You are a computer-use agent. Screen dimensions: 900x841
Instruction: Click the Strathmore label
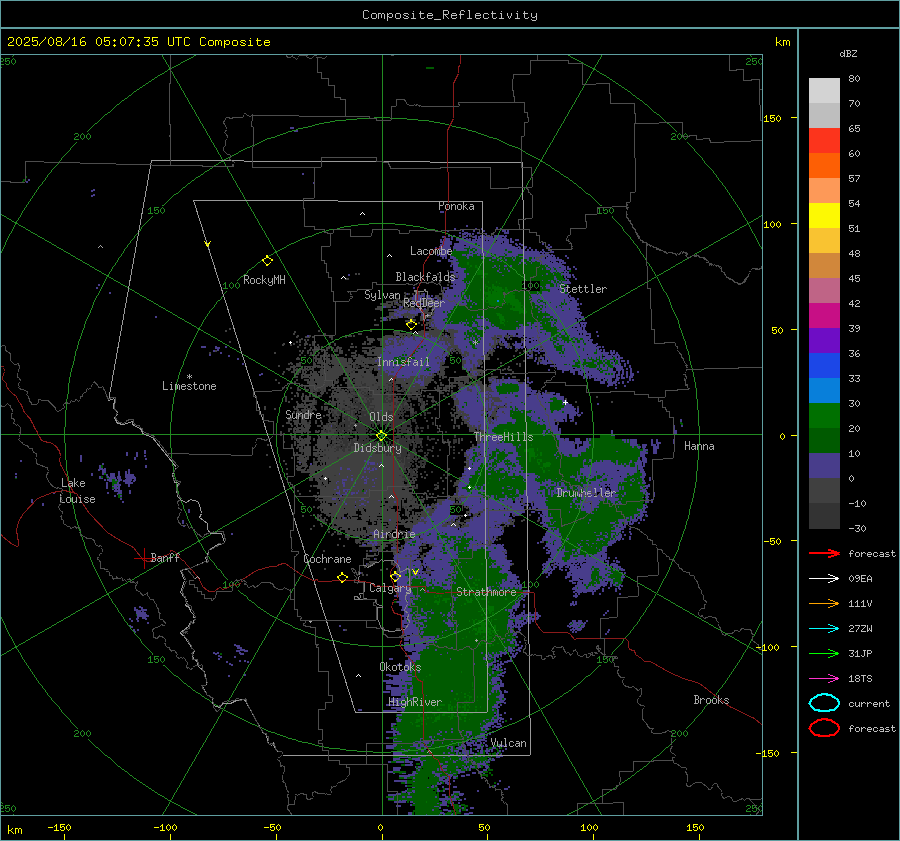486,592
